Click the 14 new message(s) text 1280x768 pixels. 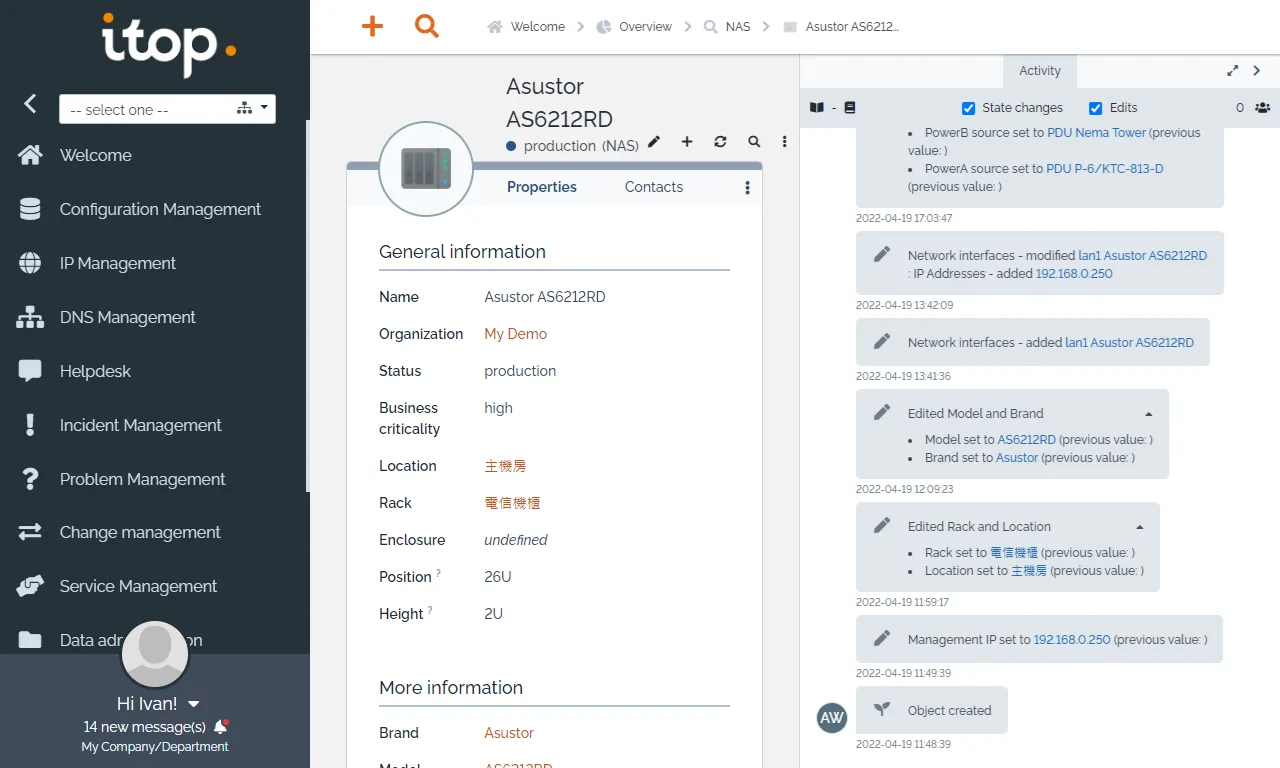145,727
